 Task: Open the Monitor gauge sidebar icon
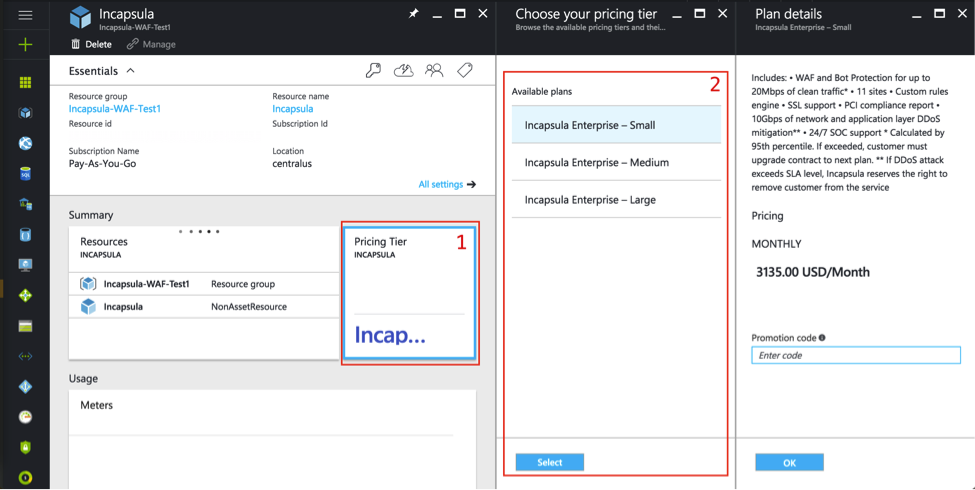25,417
